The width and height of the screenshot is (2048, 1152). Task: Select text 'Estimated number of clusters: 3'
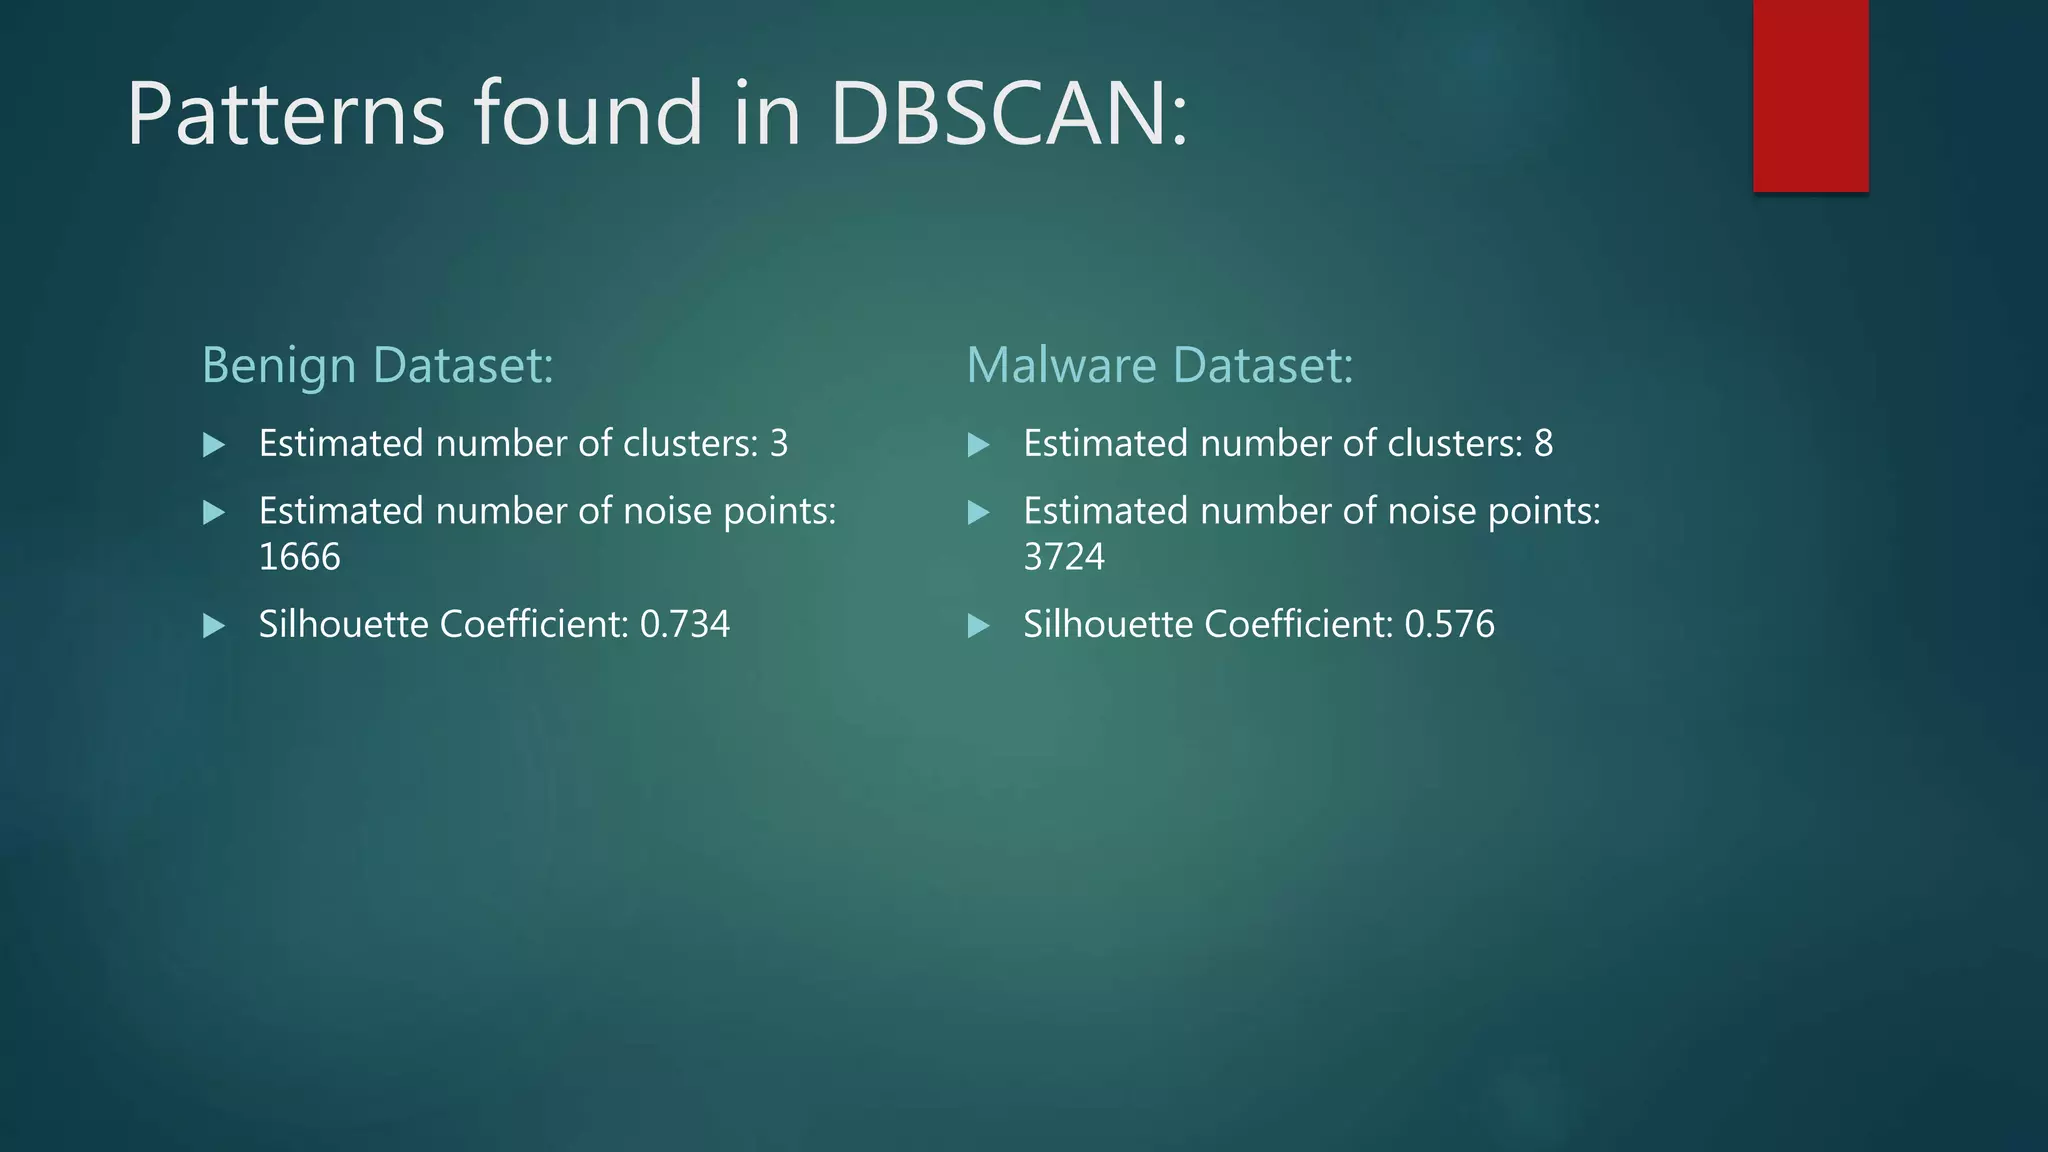523,443
